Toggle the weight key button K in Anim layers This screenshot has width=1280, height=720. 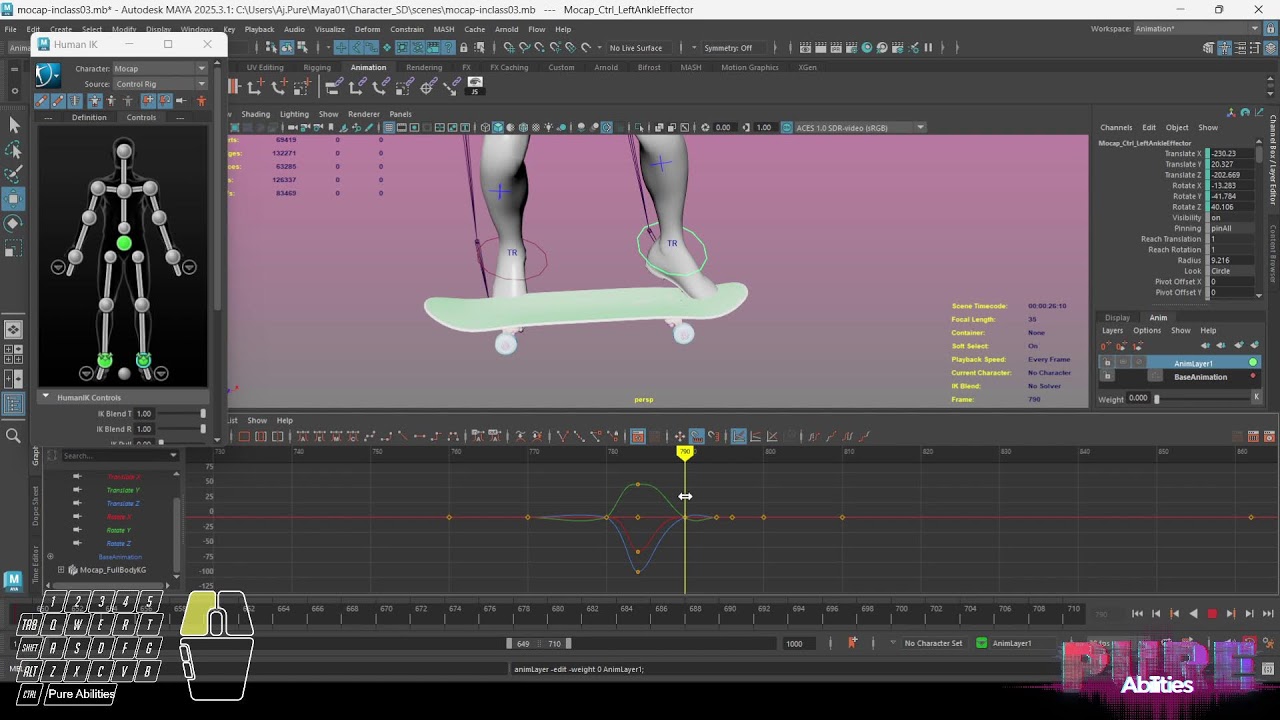tap(1256, 397)
